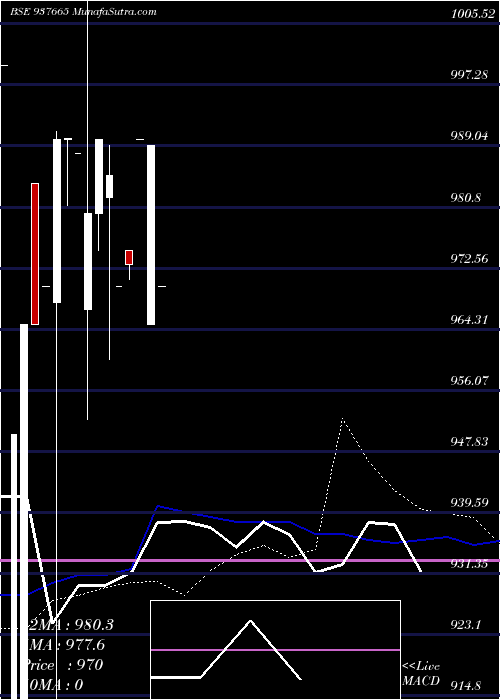Click the 12MA : 980.3 reading
The height and width of the screenshot is (700, 500).
tap(69, 625)
